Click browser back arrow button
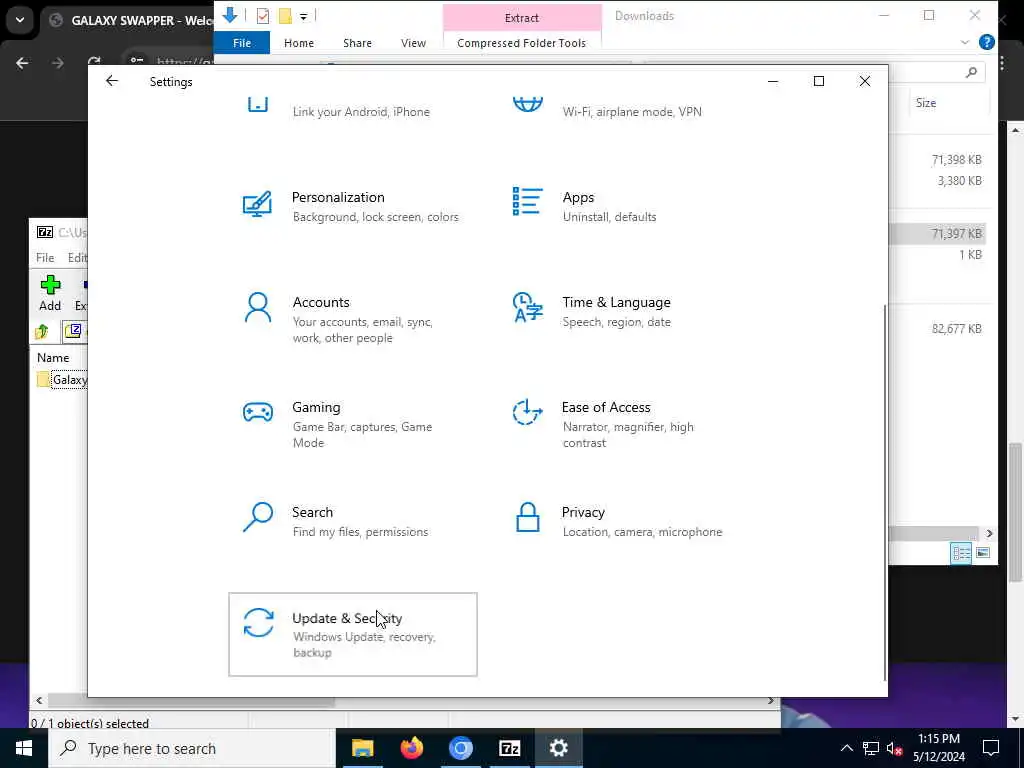 point(22,63)
